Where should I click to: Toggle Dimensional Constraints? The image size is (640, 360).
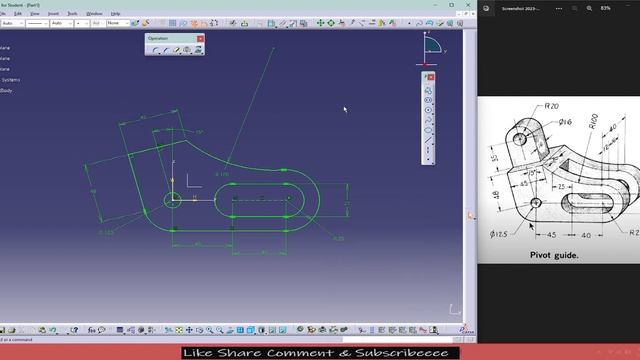coord(214,23)
